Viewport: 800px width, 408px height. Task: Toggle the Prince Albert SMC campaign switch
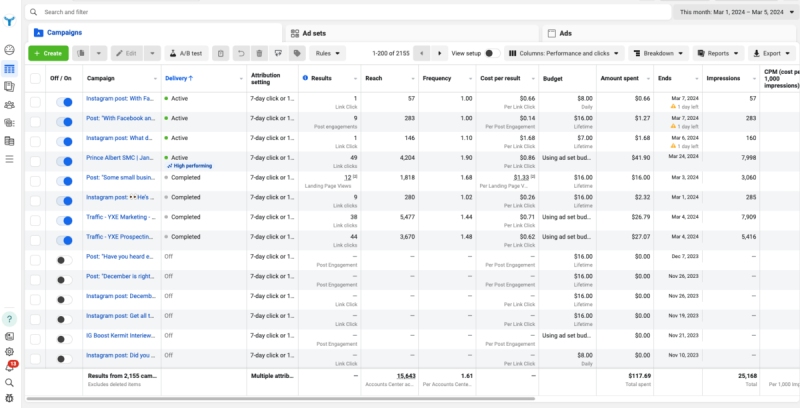click(64, 161)
